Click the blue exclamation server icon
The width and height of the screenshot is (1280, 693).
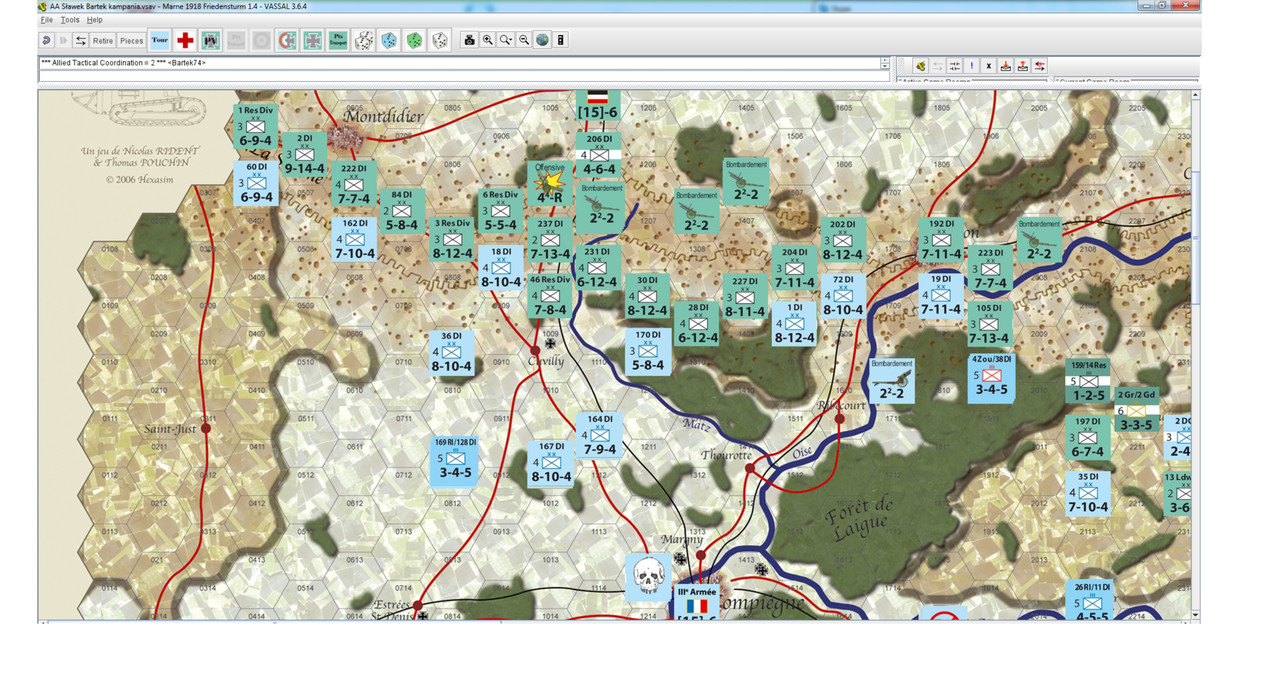pos(972,66)
